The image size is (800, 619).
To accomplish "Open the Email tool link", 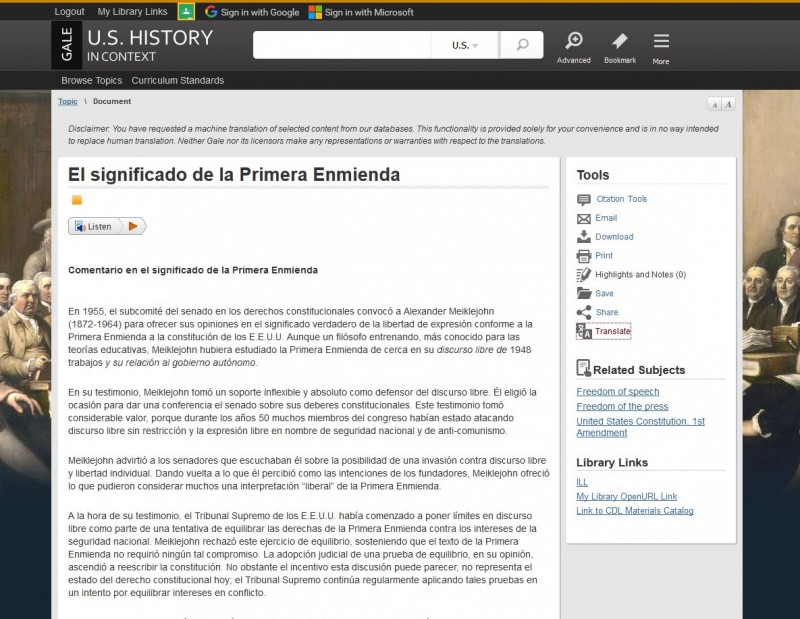I will 606,218.
